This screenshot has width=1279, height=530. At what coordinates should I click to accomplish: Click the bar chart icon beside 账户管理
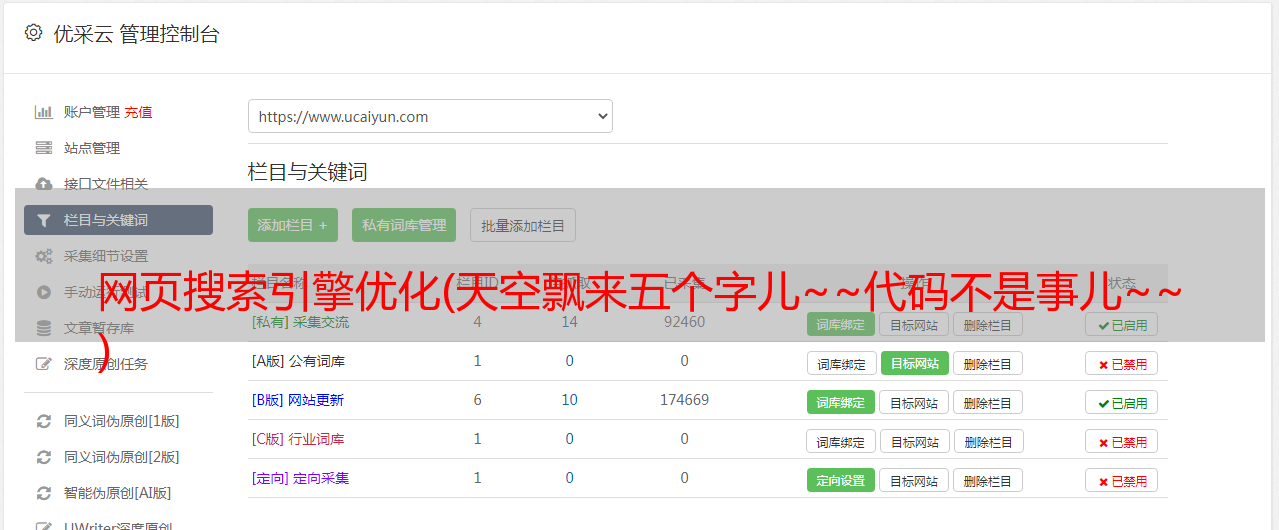pos(44,112)
